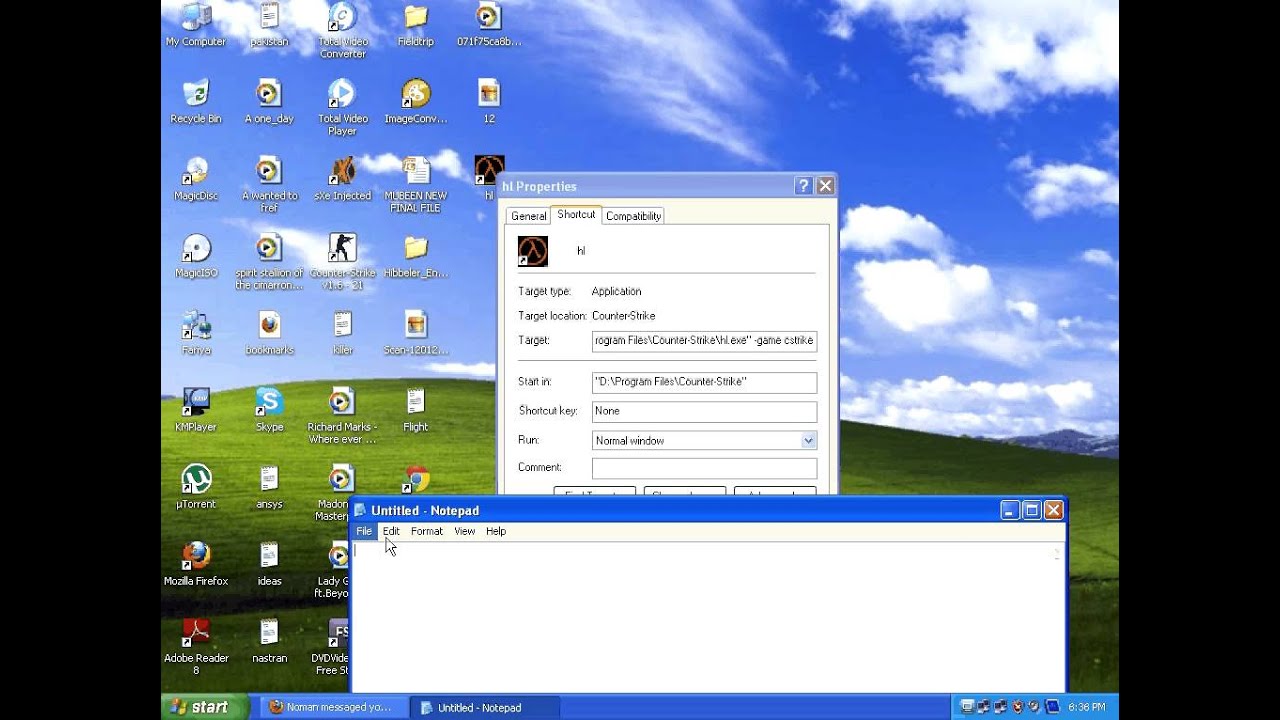The image size is (1280, 720).
Task: Open the Run window style dropdown
Action: tap(808, 440)
